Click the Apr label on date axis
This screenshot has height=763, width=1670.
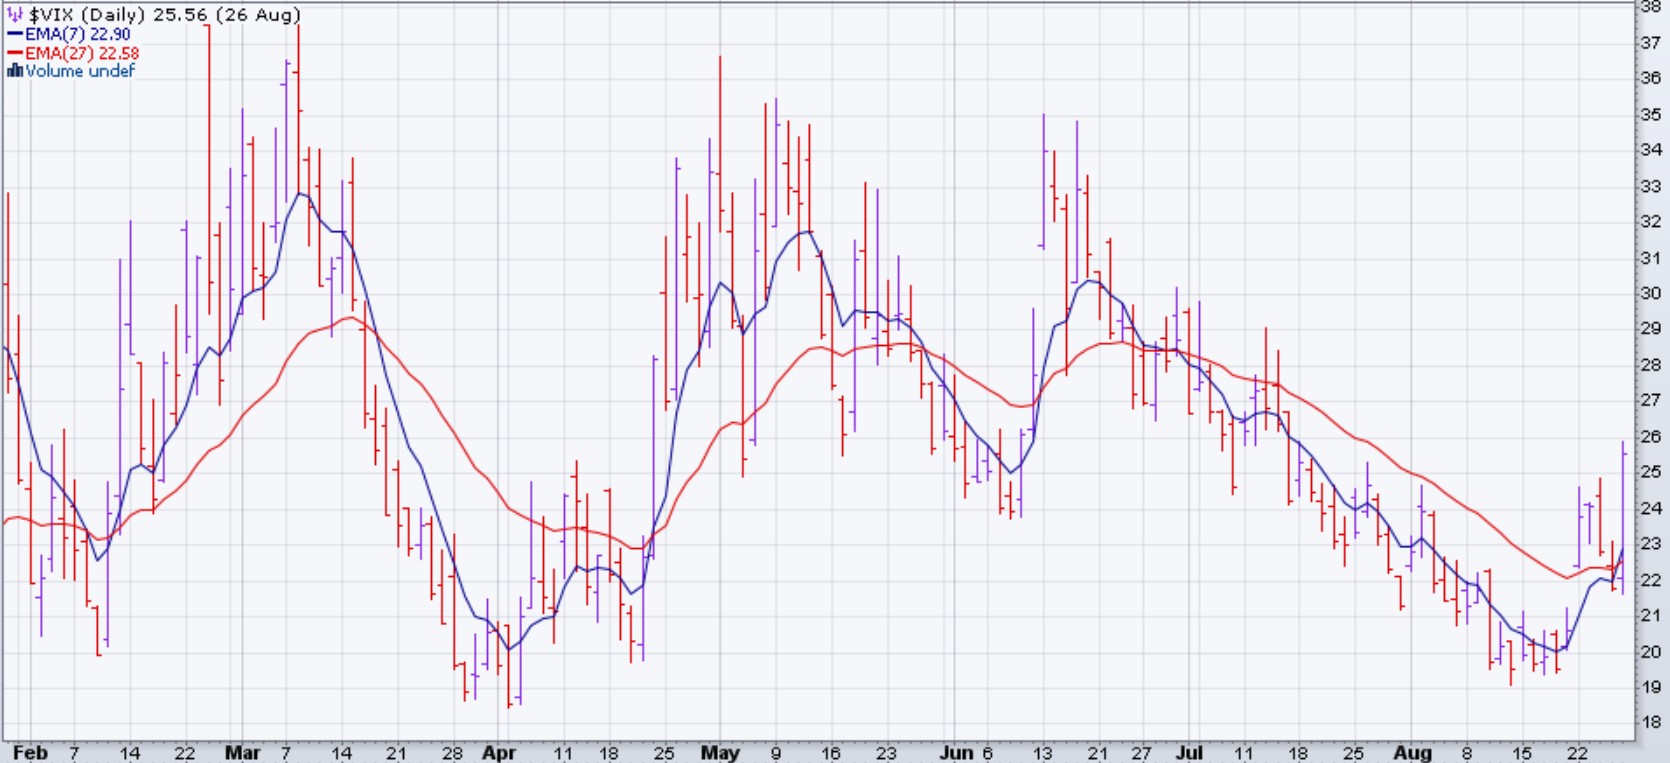pyautogui.click(x=499, y=752)
